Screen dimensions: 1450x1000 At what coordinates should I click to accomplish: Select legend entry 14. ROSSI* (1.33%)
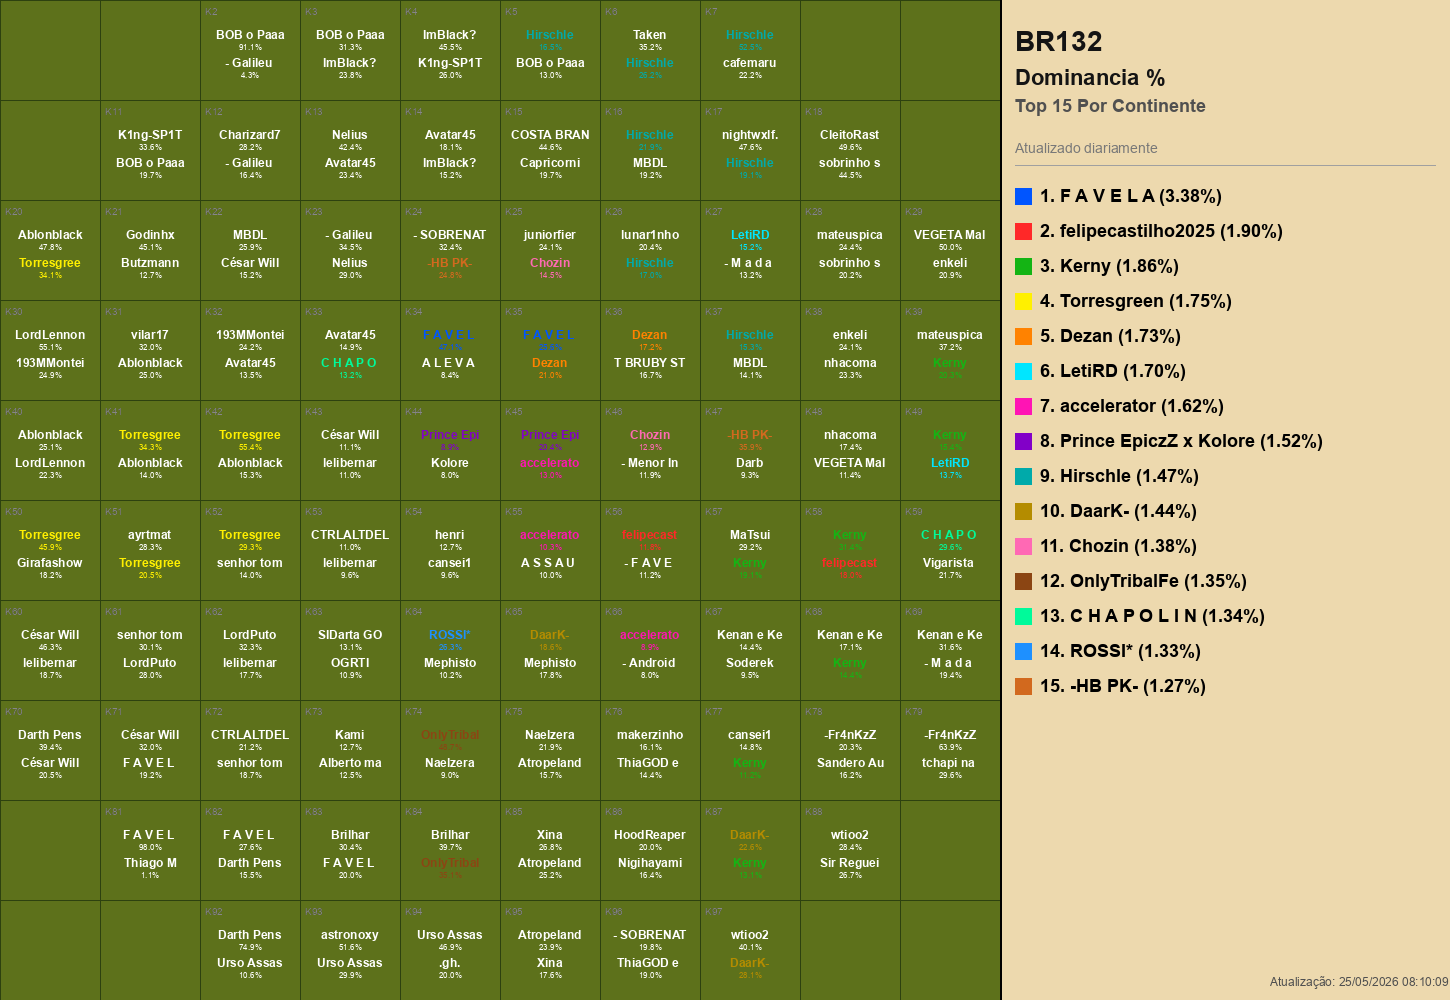[1108, 651]
